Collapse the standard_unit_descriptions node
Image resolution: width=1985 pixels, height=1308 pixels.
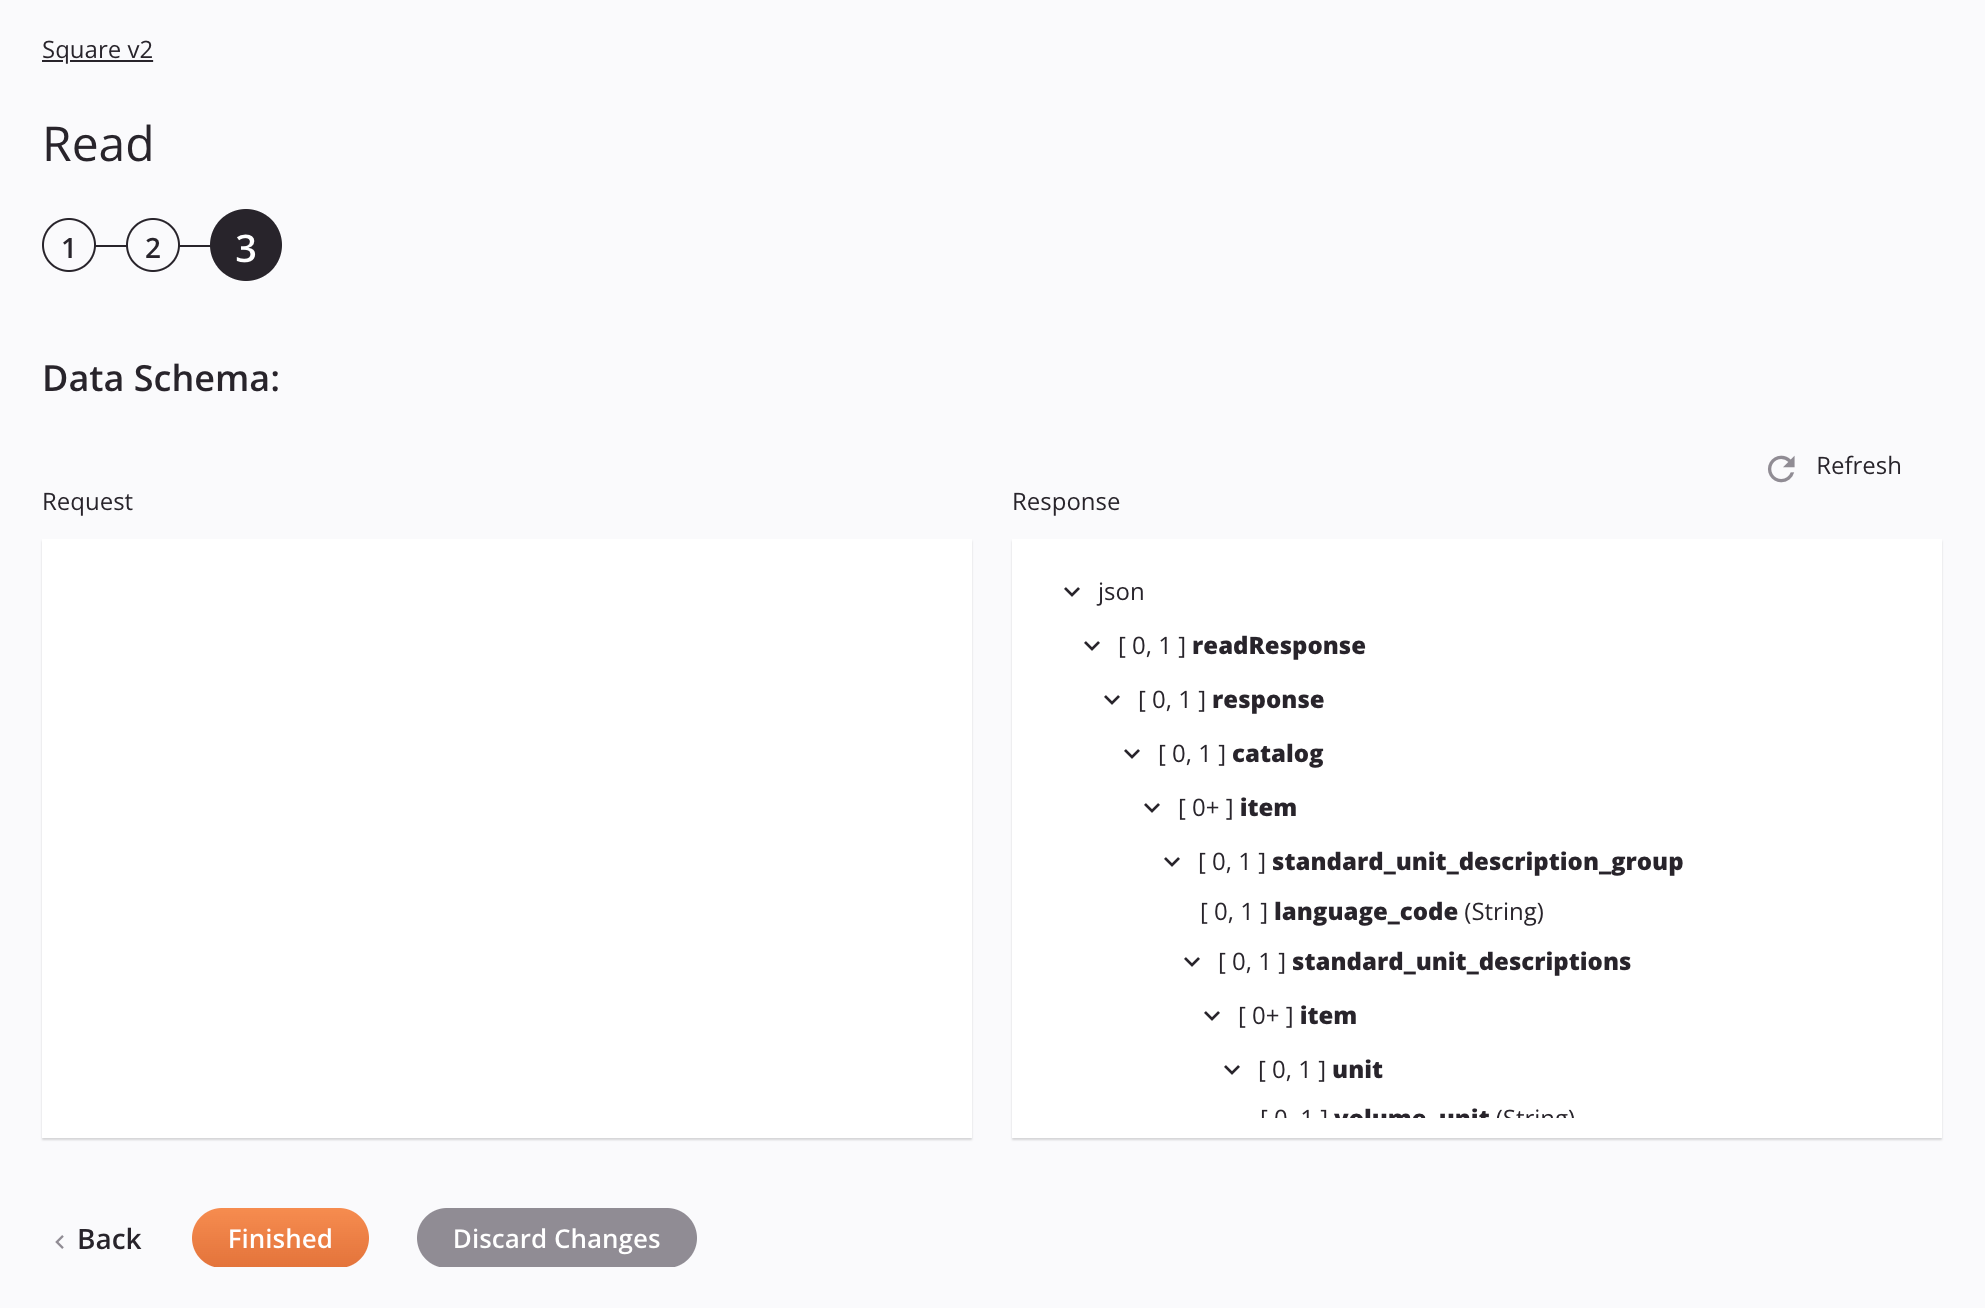click(1197, 961)
